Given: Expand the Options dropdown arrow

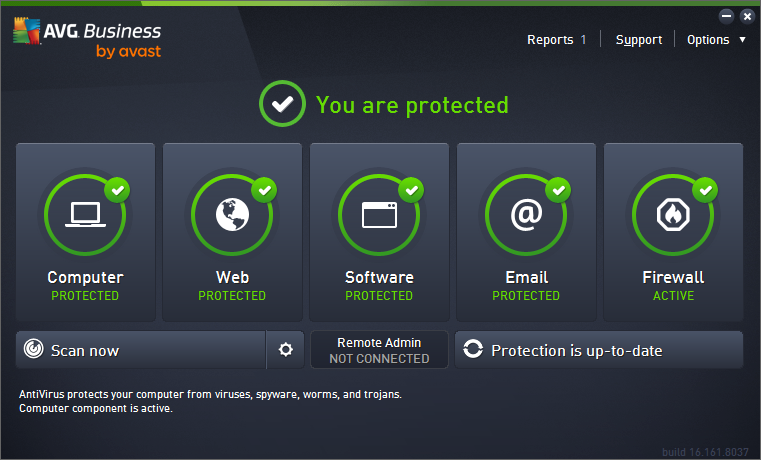Looking at the screenshot, I should (742, 40).
